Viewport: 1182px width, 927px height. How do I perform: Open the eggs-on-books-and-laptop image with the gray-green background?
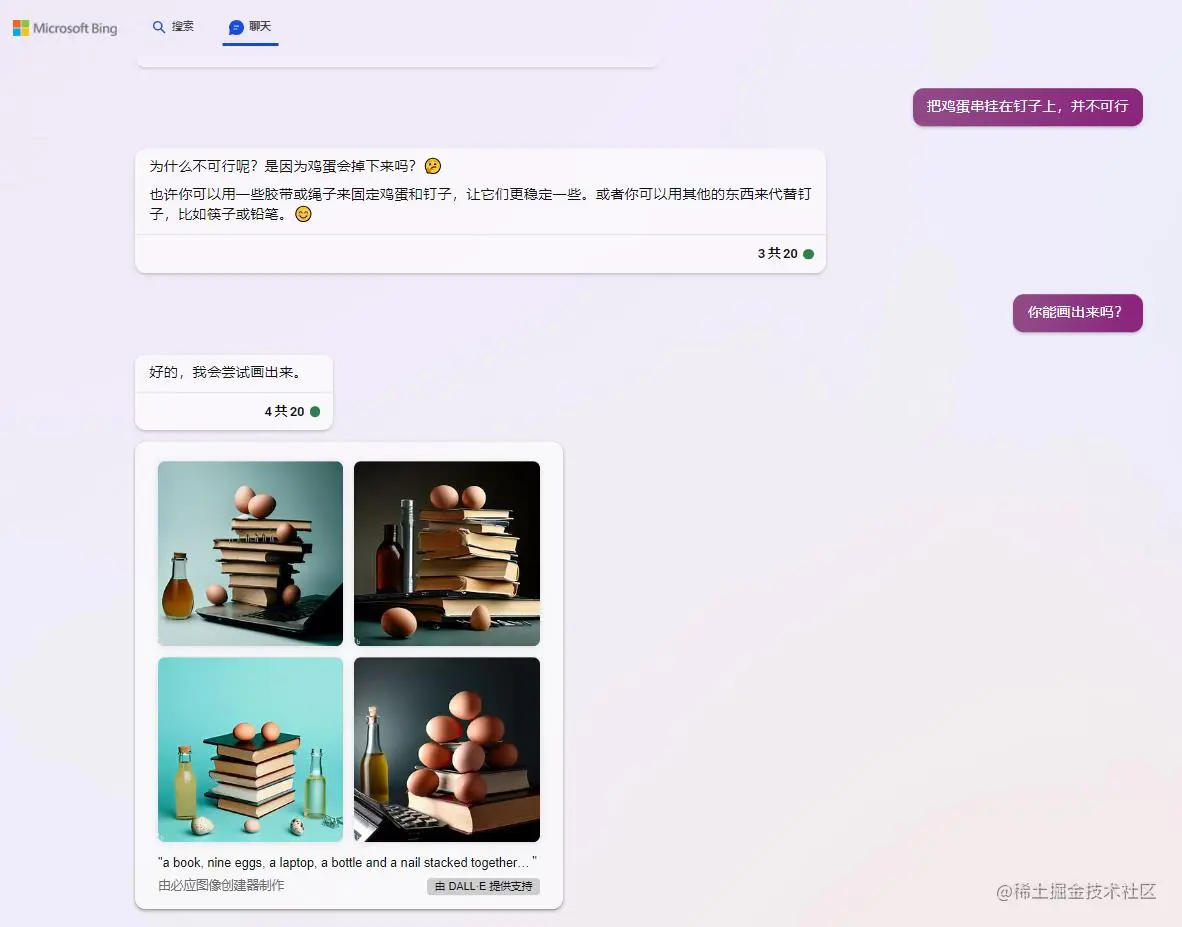(x=250, y=553)
